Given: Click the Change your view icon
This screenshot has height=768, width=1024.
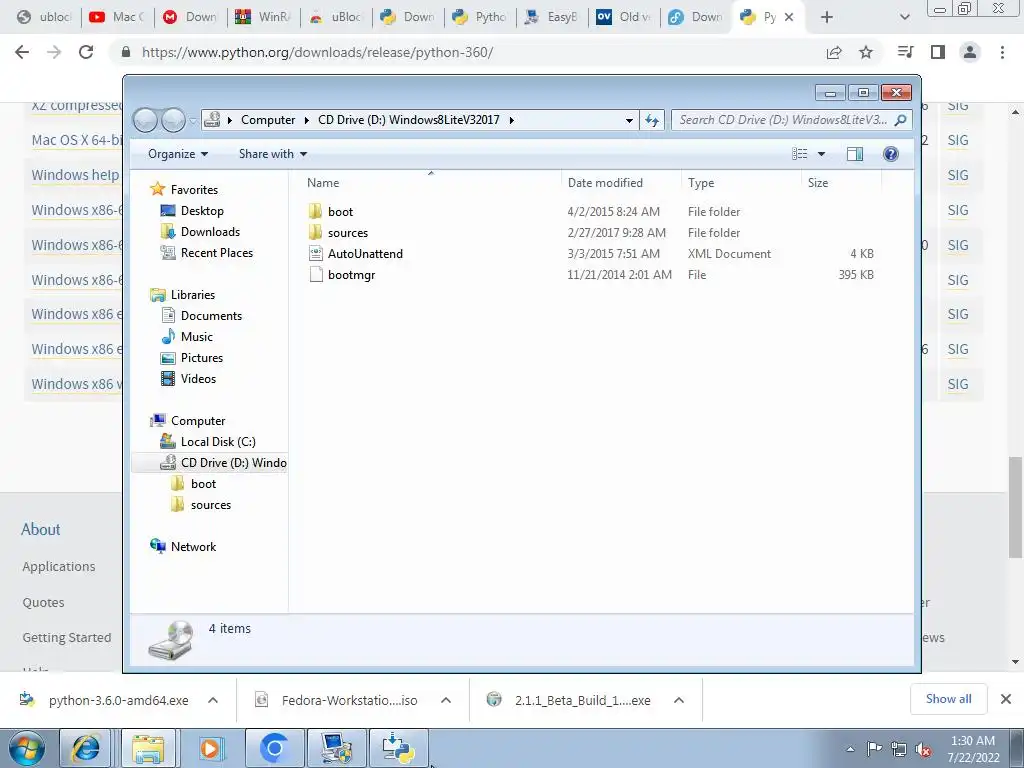Looking at the screenshot, I should pyautogui.click(x=799, y=154).
